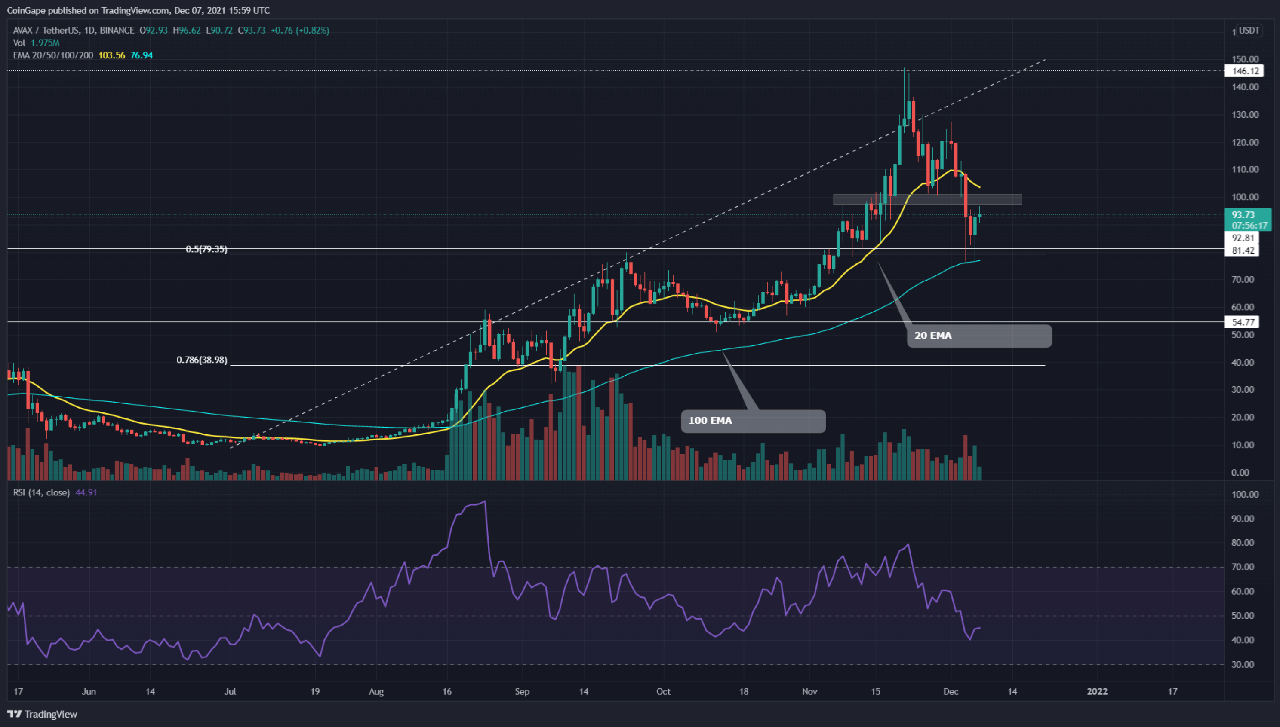Click the 2022 date axis label
The image size is (1280, 727).
pyautogui.click(x=1097, y=691)
